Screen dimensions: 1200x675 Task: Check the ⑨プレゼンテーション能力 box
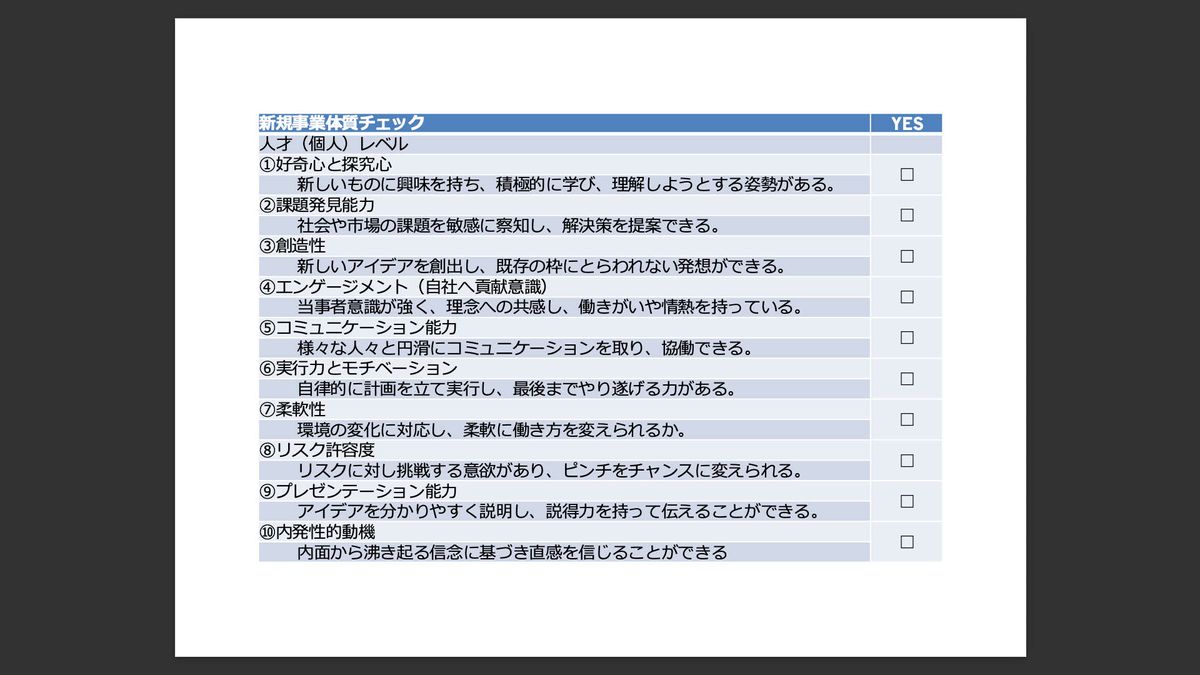(x=906, y=500)
